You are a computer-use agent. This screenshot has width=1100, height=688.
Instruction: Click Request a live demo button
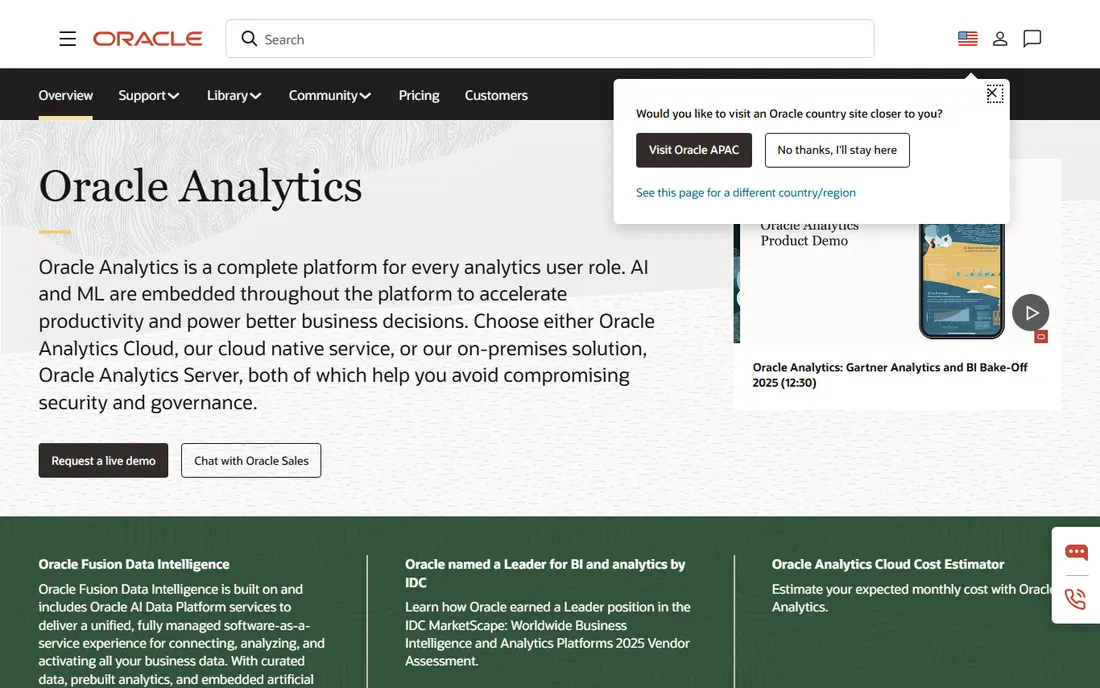pyautogui.click(x=103, y=460)
